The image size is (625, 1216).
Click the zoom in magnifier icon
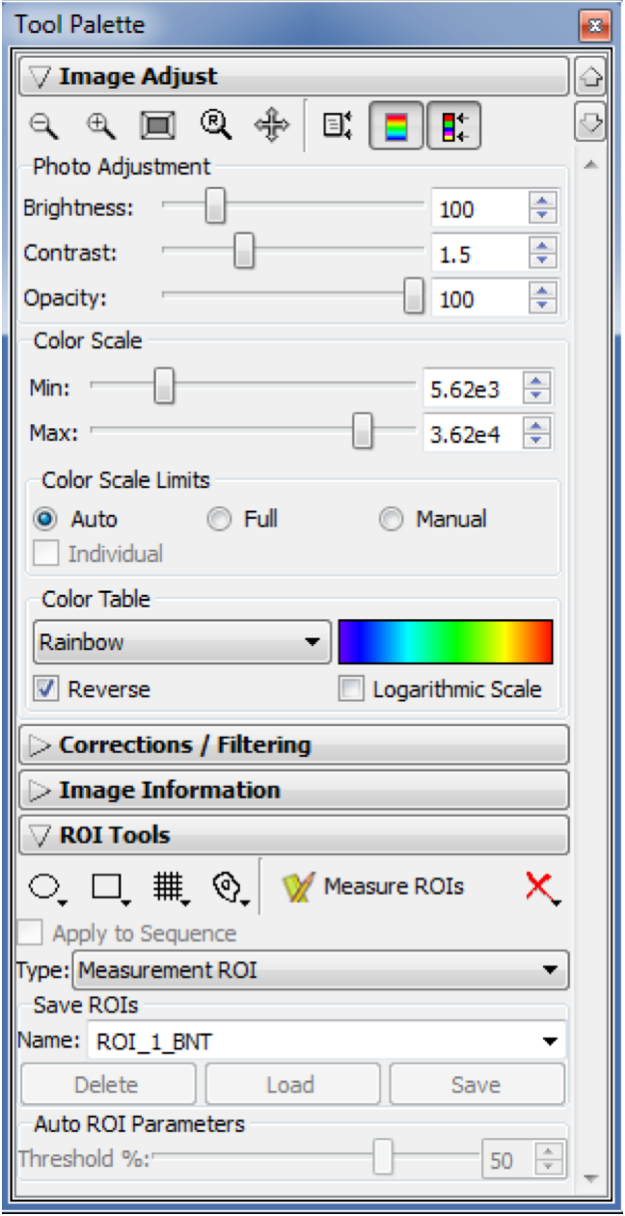99,126
